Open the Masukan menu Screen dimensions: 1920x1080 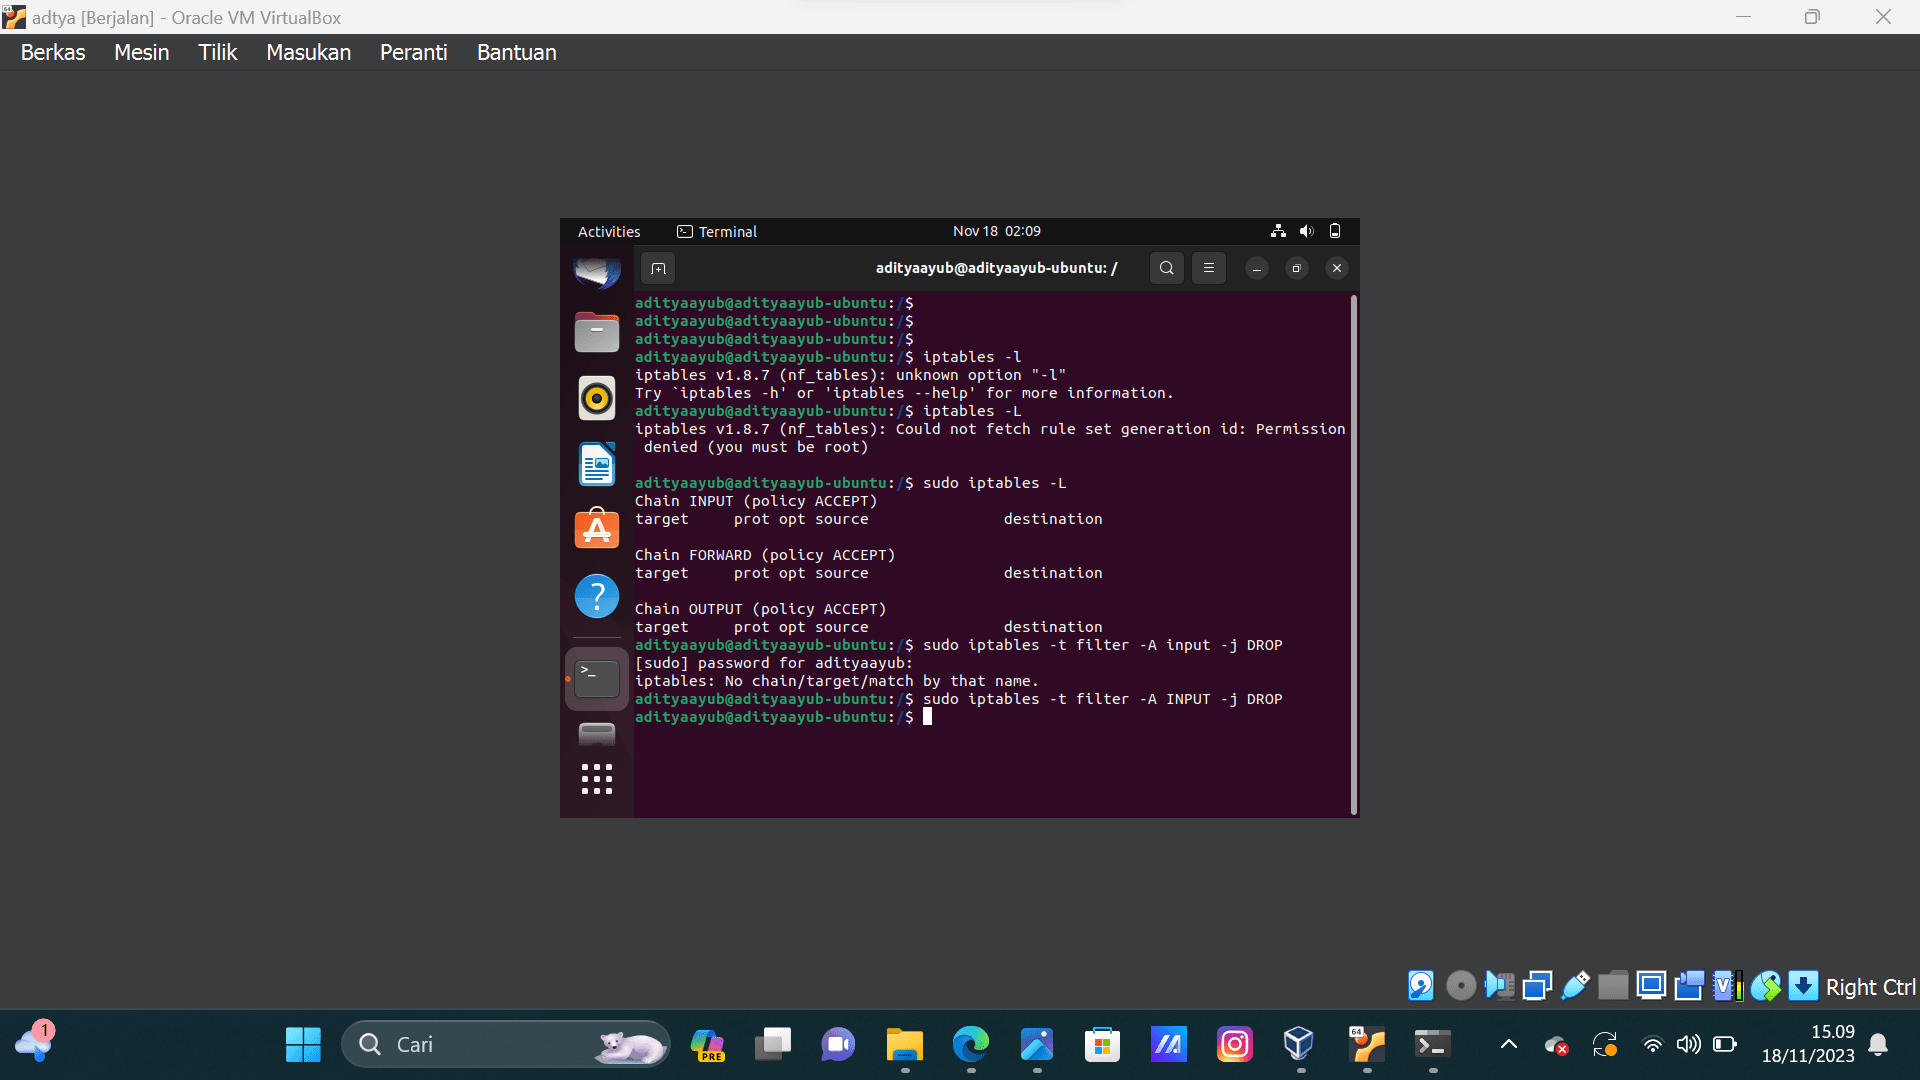tap(308, 52)
